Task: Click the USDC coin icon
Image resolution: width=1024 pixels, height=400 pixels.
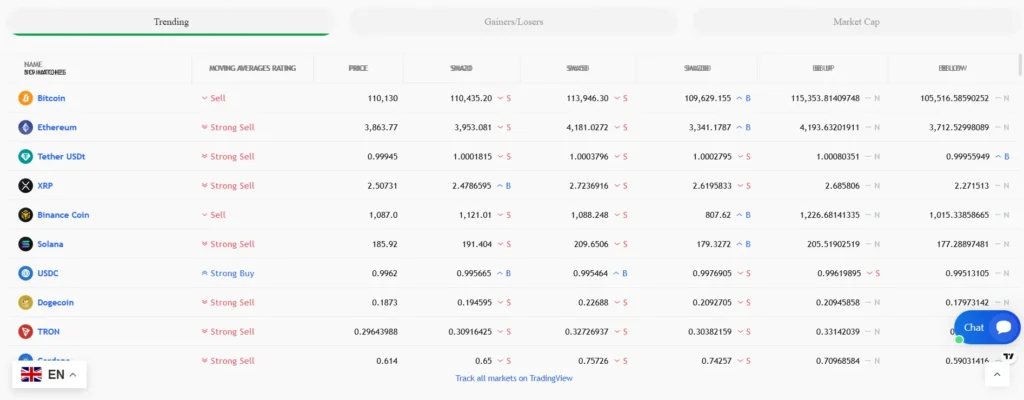Action: (x=26, y=273)
